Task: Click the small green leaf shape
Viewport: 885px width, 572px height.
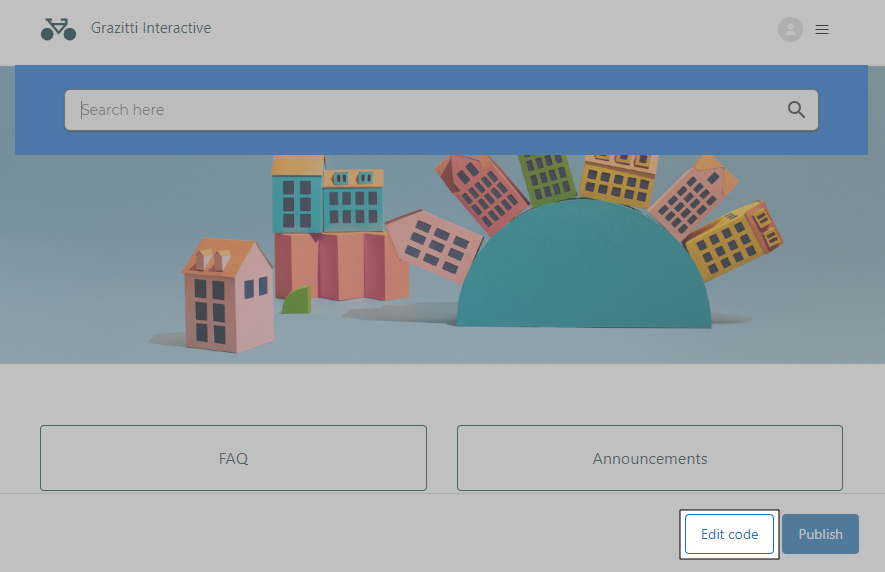Action: [297, 300]
